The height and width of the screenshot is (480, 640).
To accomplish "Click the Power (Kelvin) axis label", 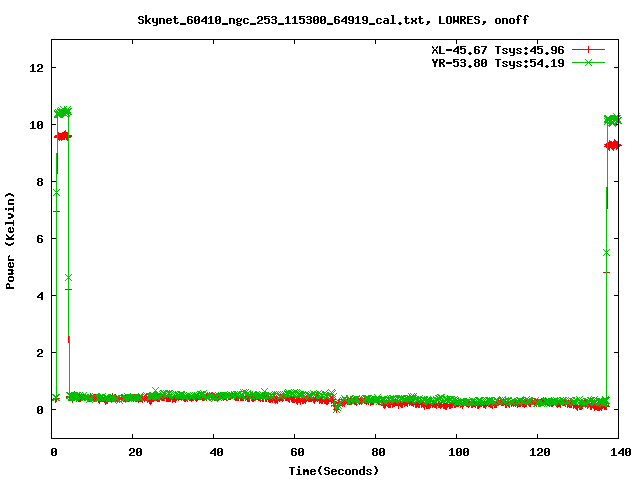I will [x=10, y=241].
